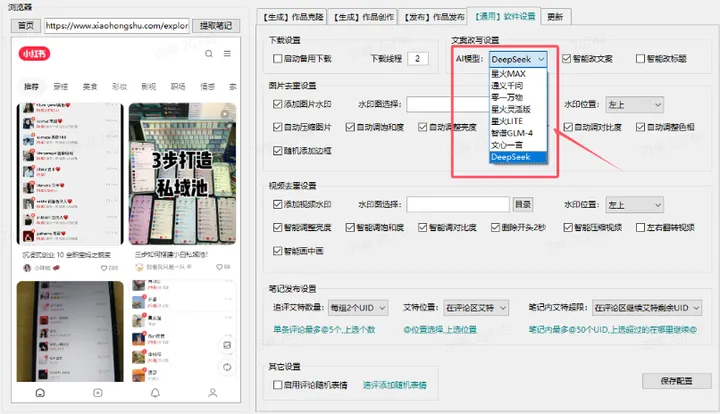Toggle 智能调饱和度 checkbox
This screenshot has height=414, width=720.
pos(350,227)
